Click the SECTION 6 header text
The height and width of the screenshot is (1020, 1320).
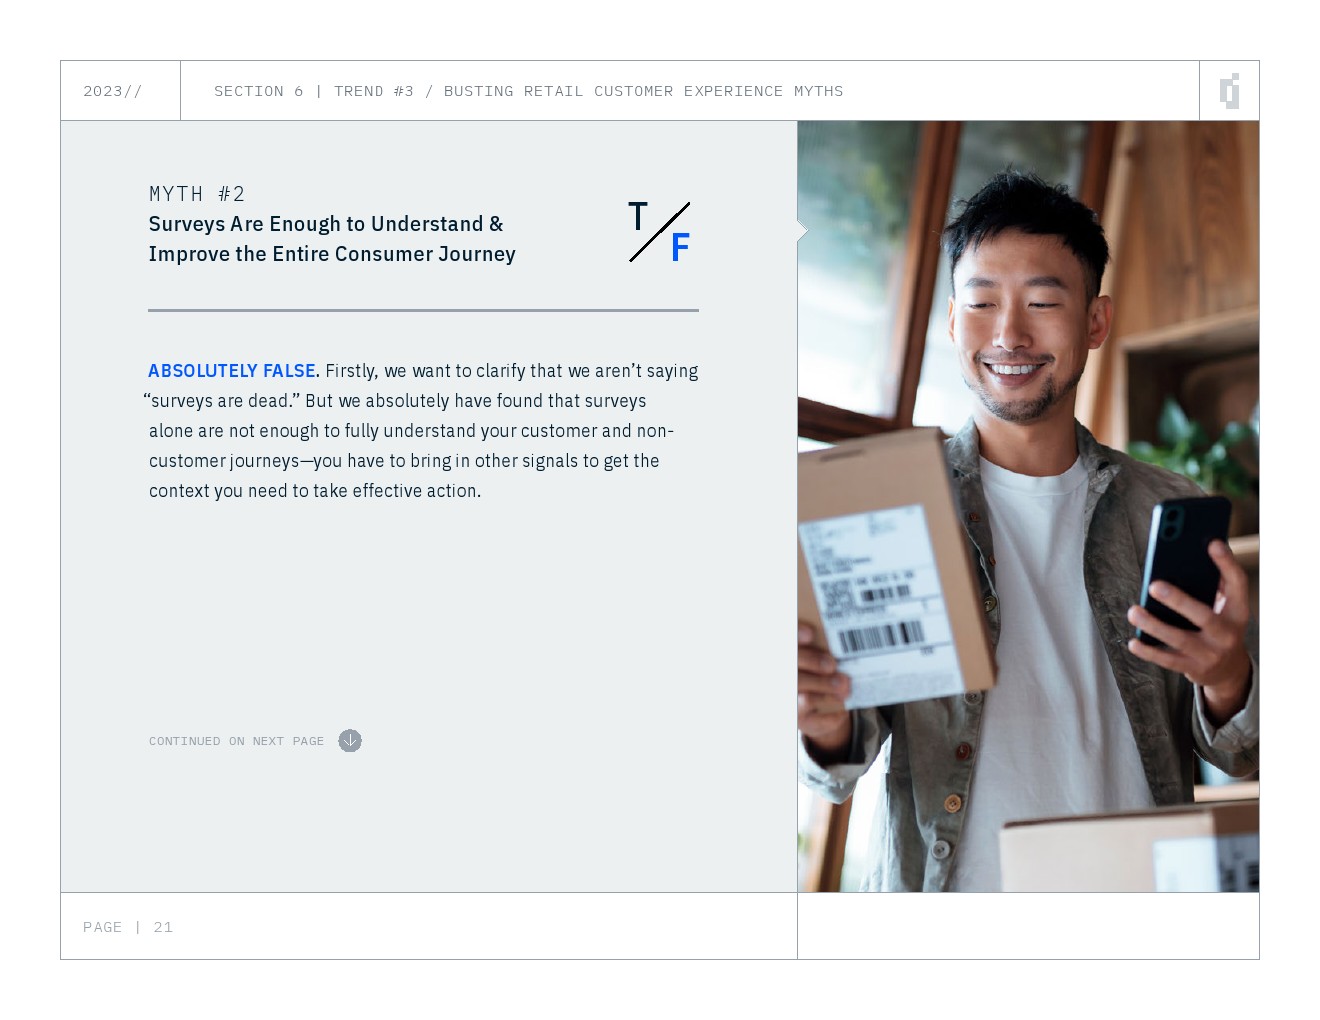(258, 91)
